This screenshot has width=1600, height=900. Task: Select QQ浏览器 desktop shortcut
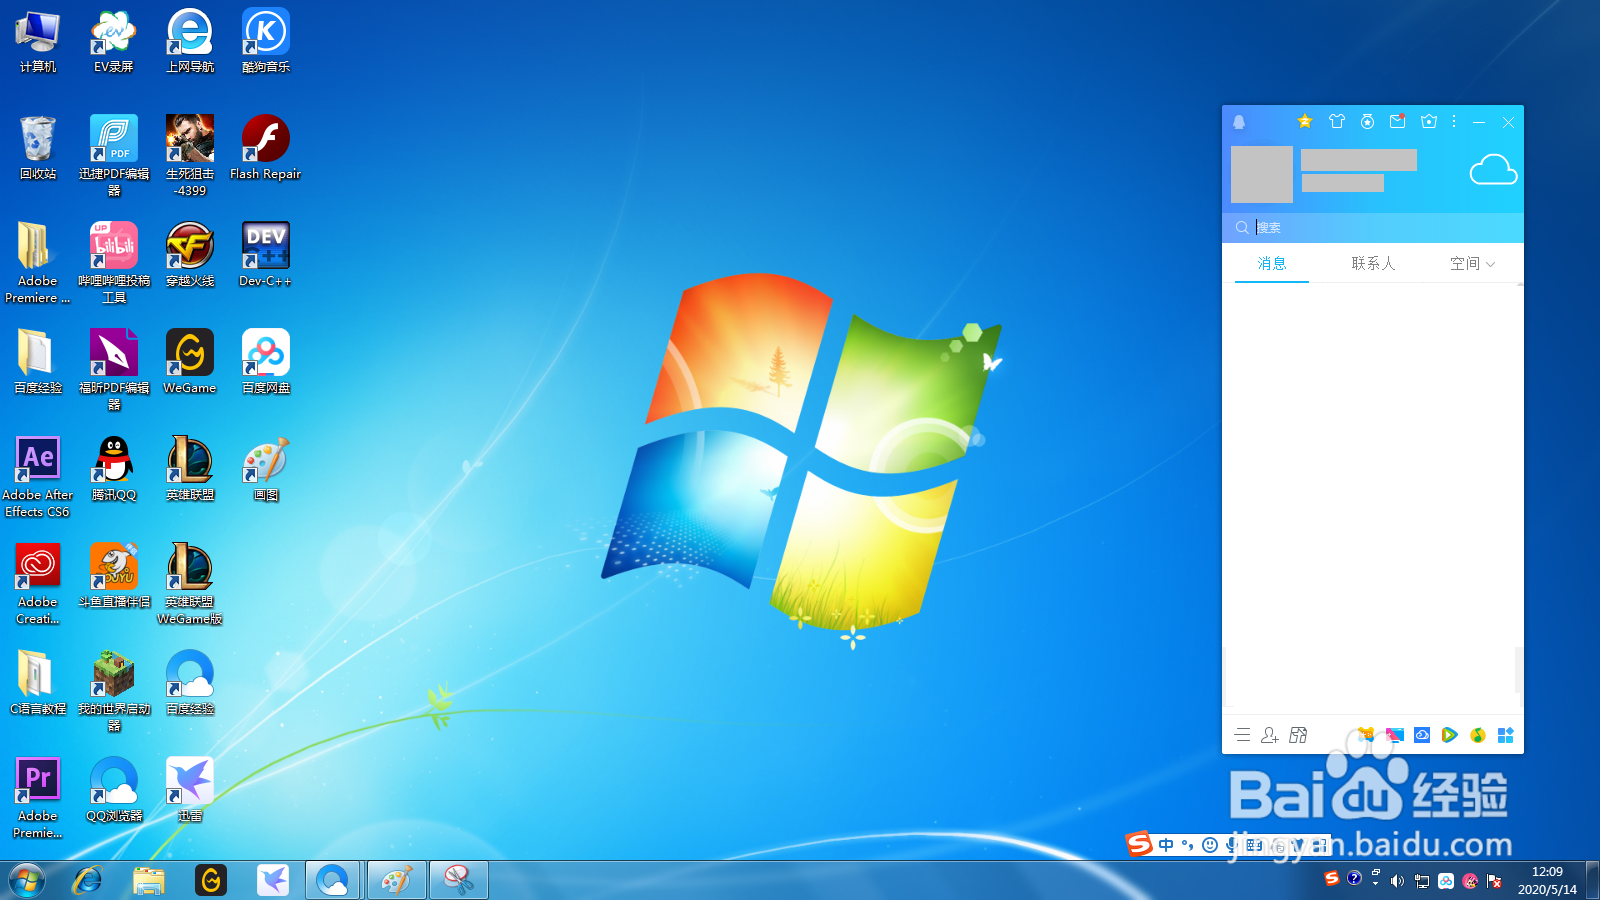pyautogui.click(x=114, y=790)
